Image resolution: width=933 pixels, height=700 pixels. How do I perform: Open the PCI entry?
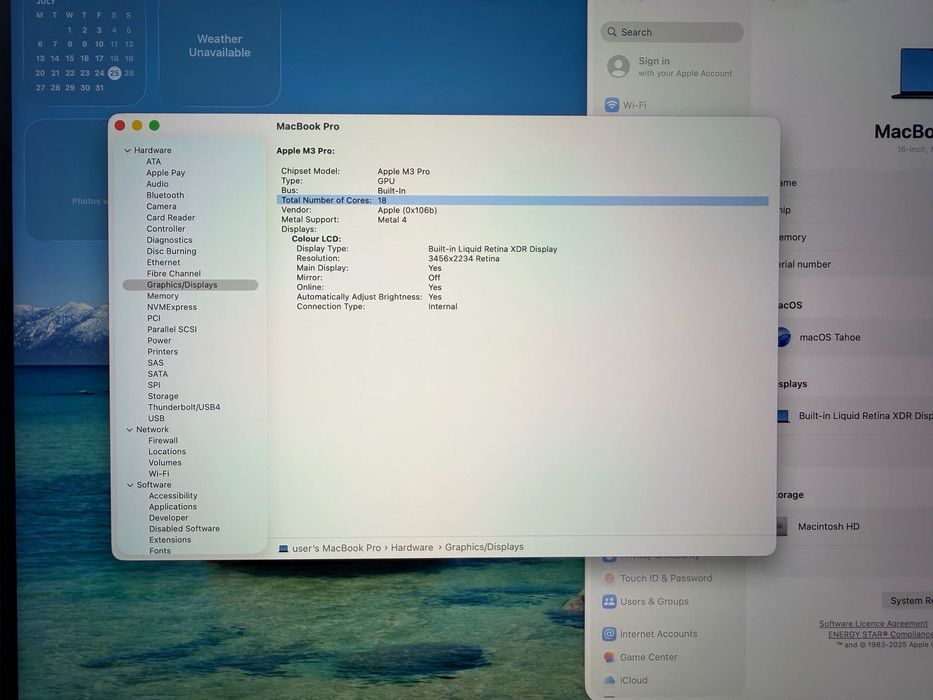tap(154, 318)
